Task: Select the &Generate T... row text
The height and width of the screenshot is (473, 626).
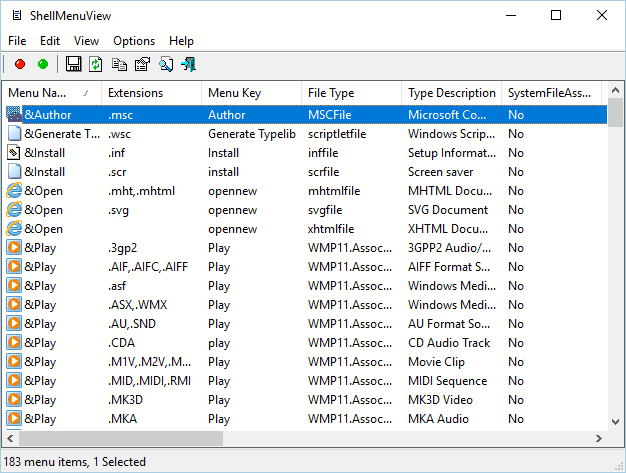Action: 62,134
